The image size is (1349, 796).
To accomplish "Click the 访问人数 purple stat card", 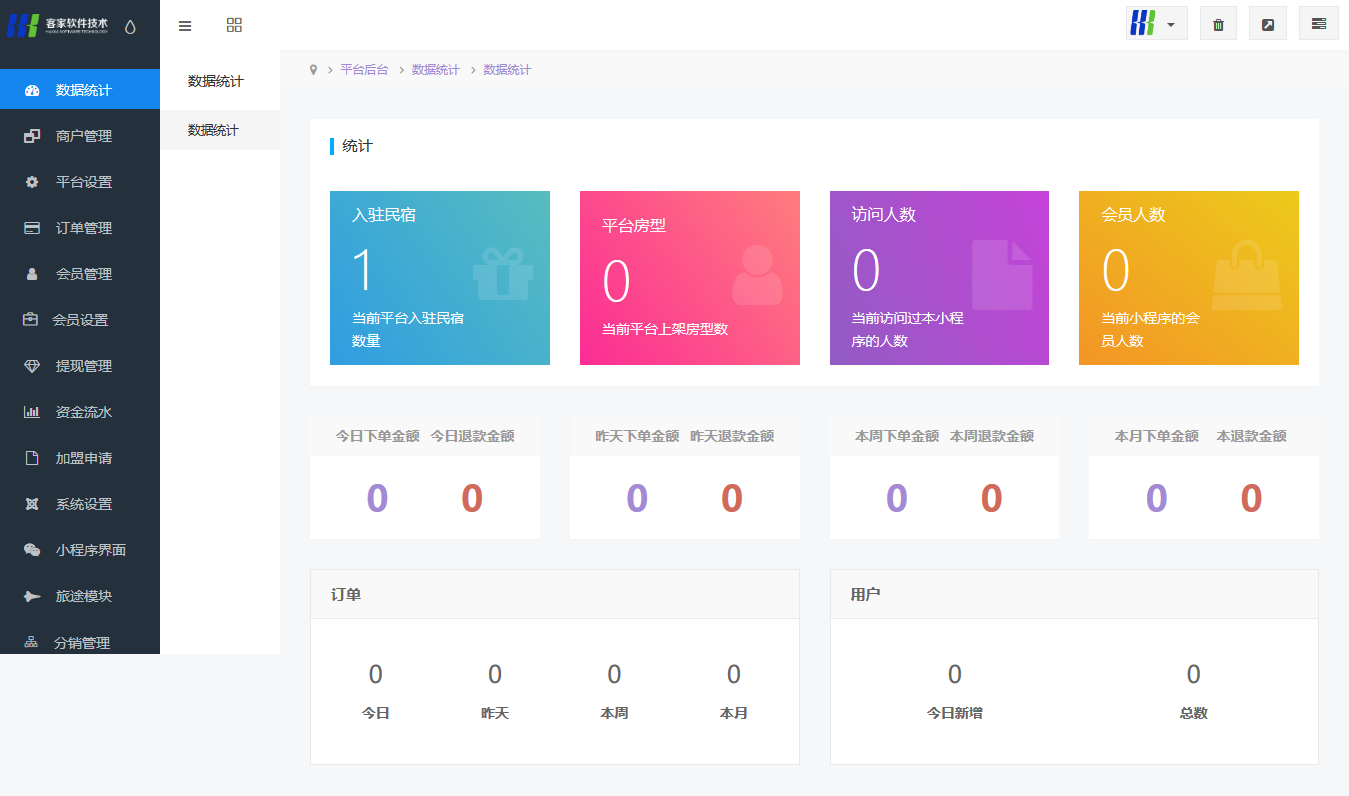I will [x=939, y=278].
